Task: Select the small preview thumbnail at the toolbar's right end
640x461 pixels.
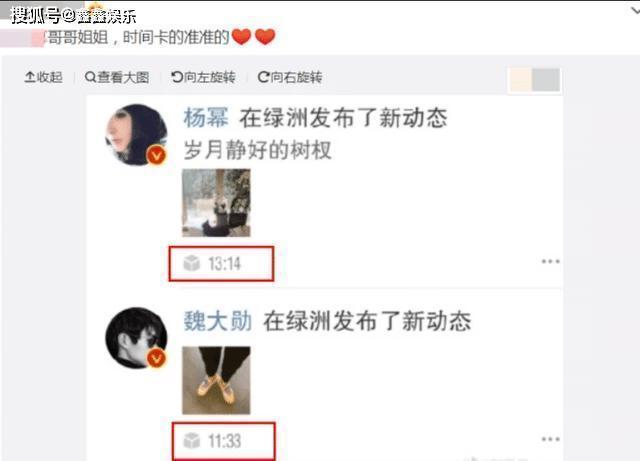Action: click(x=534, y=80)
